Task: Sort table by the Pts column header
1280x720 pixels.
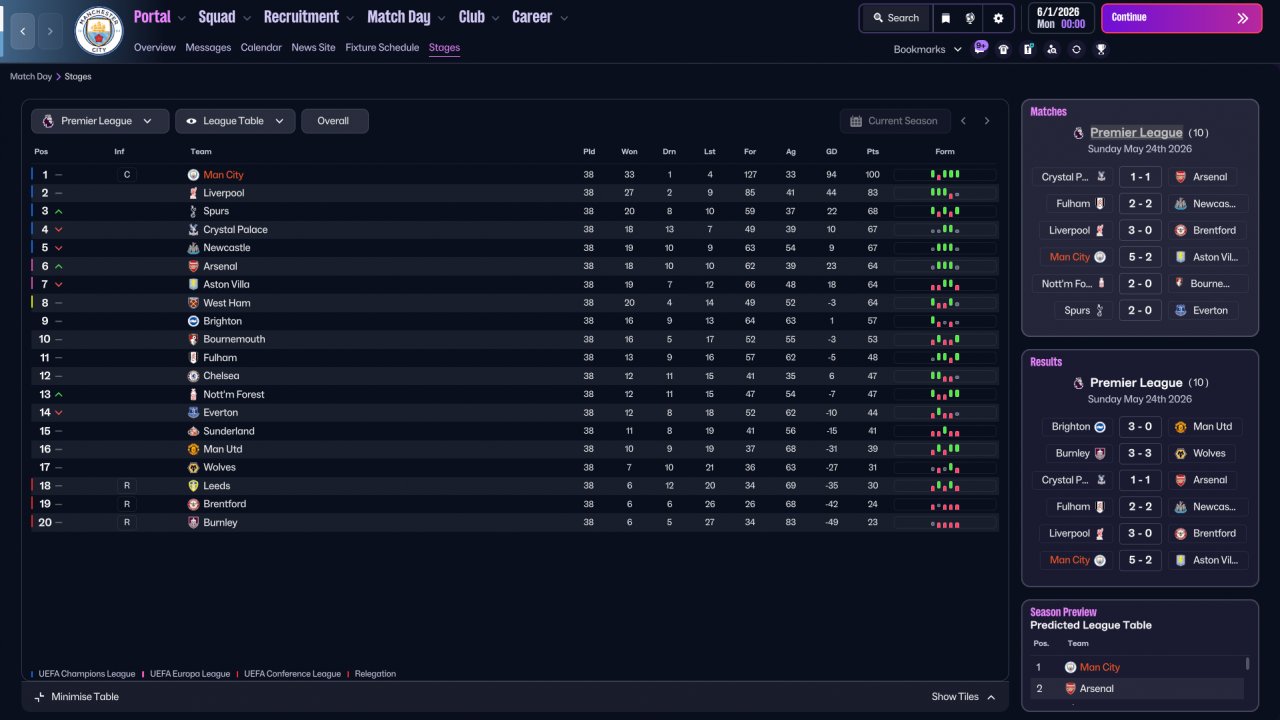Action: [x=873, y=152]
